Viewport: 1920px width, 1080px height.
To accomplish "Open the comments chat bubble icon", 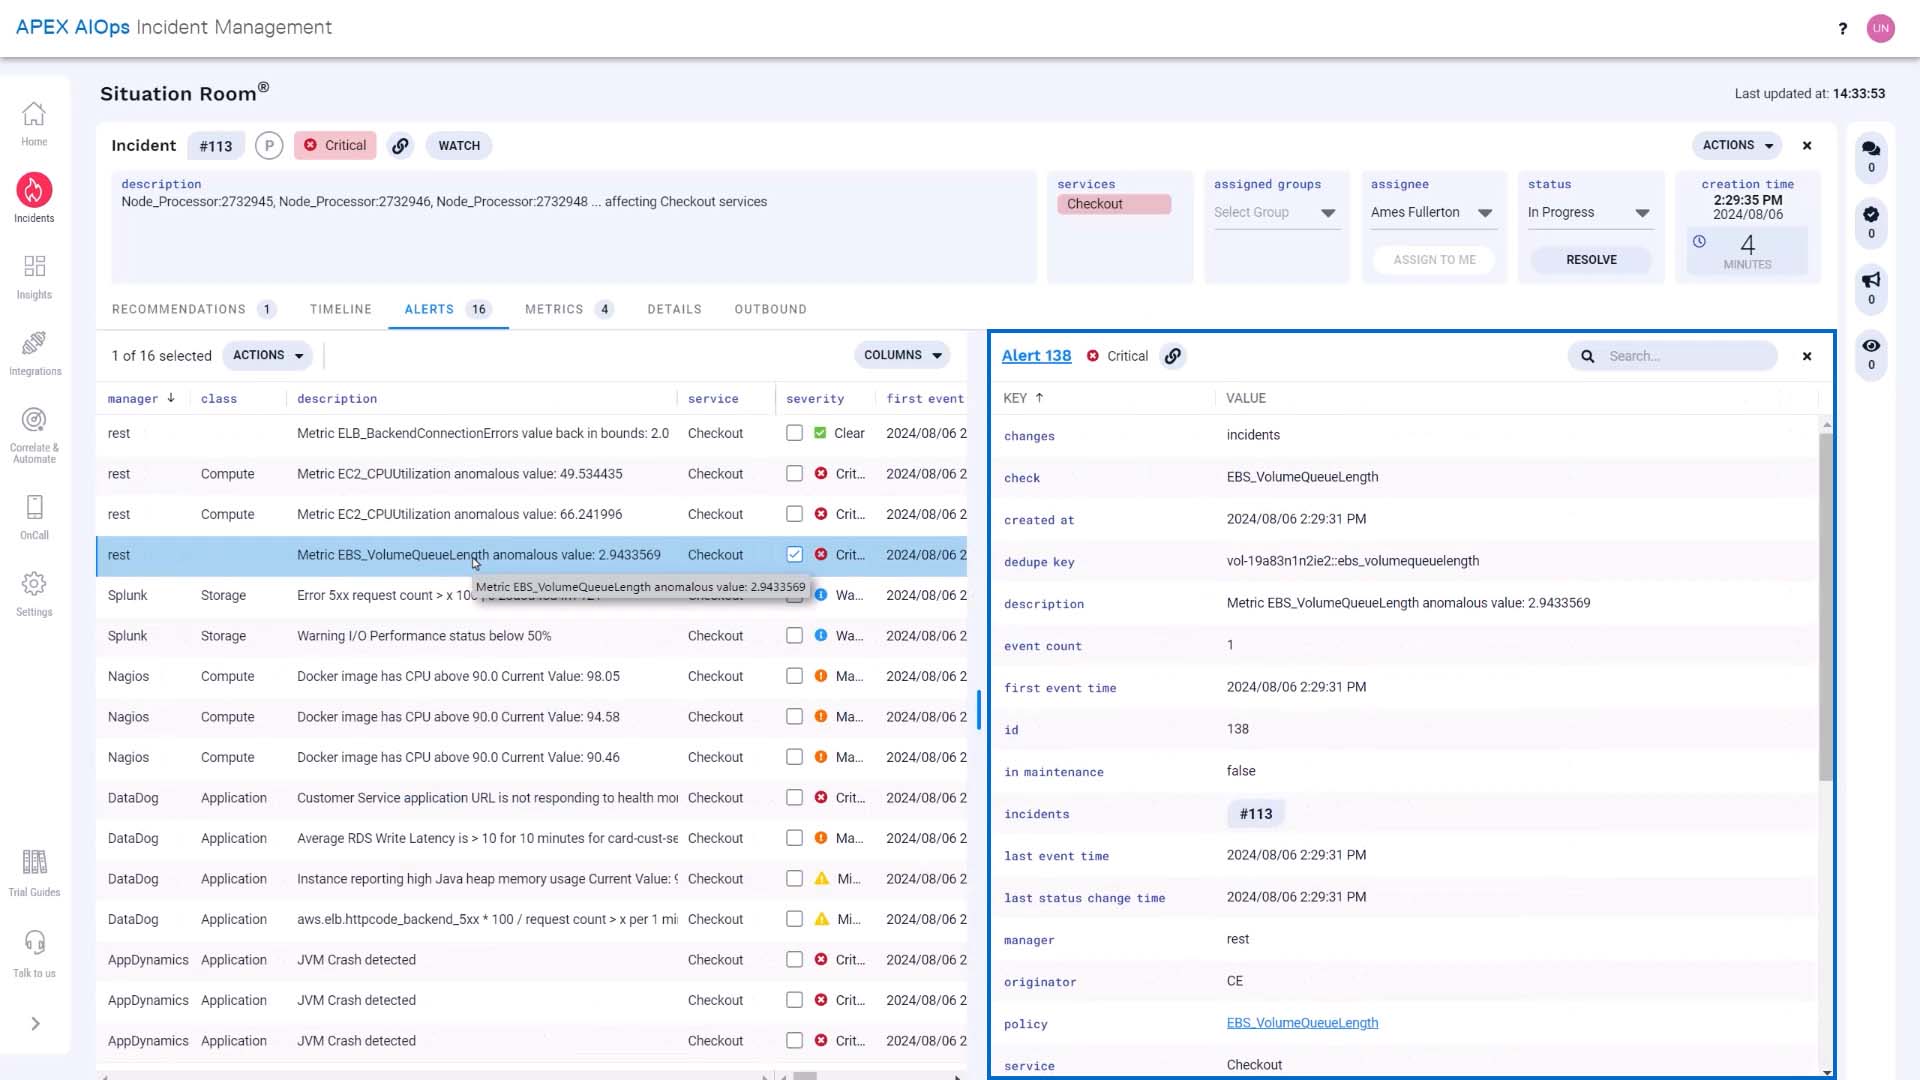I will (1871, 149).
